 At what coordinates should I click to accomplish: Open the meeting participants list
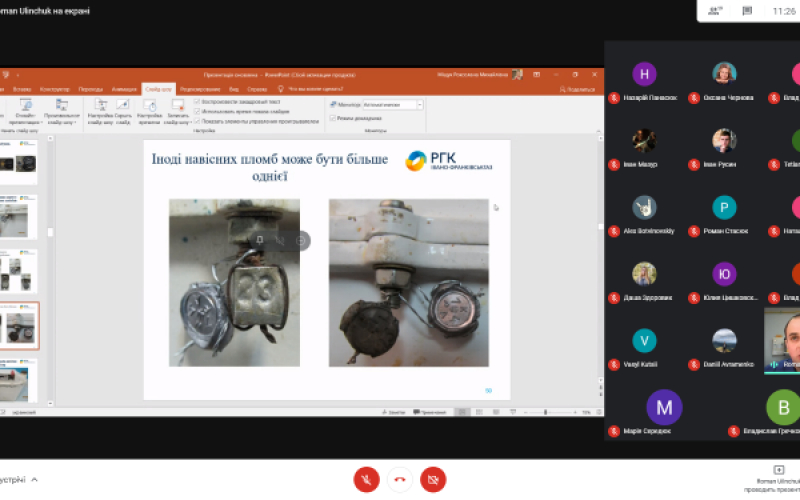pyautogui.click(x=715, y=11)
